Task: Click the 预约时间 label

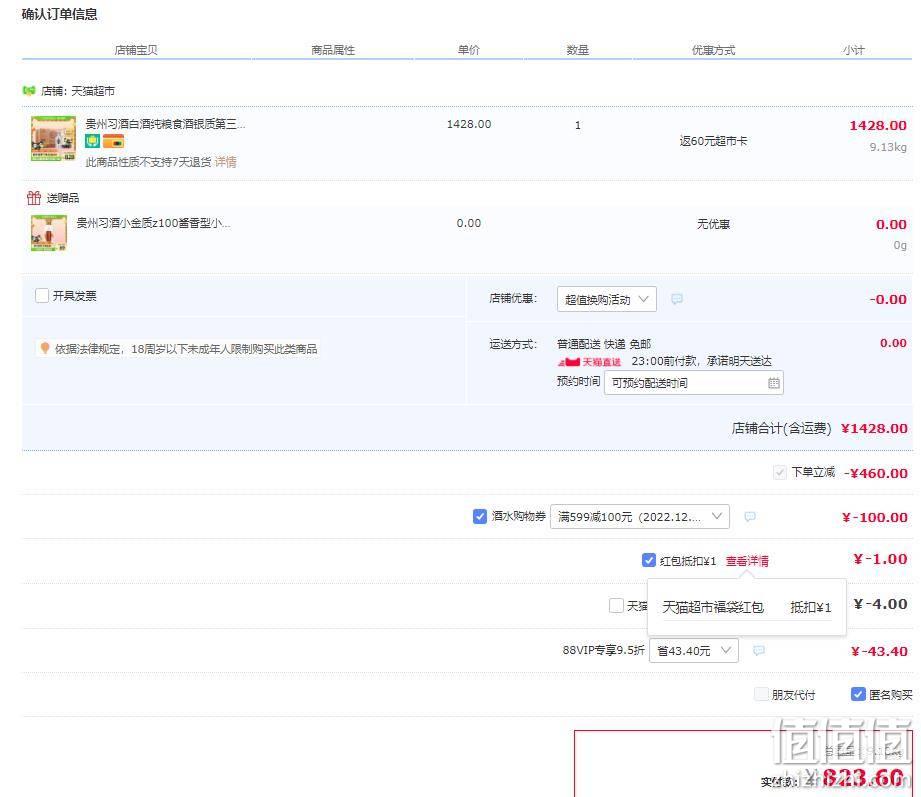Action: (579, 382)
